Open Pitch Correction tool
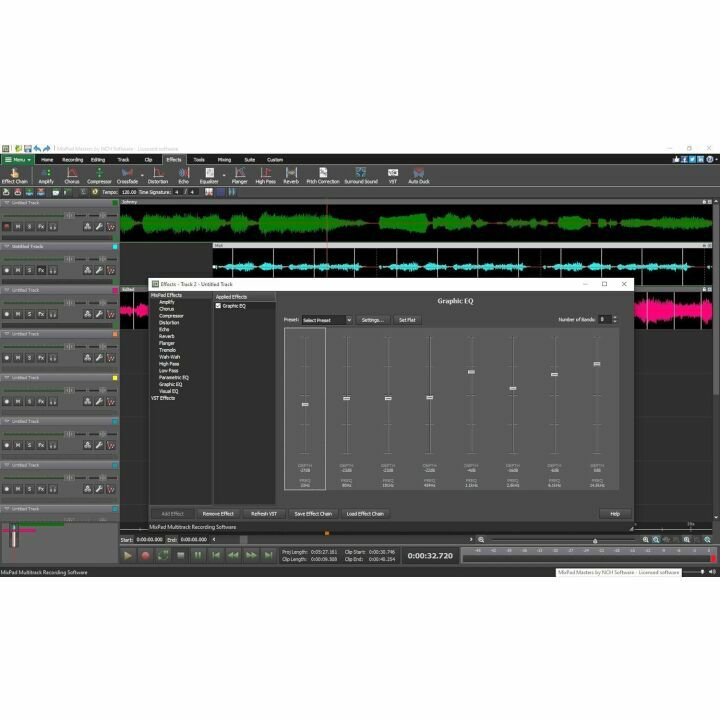 pyautogui.click(x=323, y=175)
